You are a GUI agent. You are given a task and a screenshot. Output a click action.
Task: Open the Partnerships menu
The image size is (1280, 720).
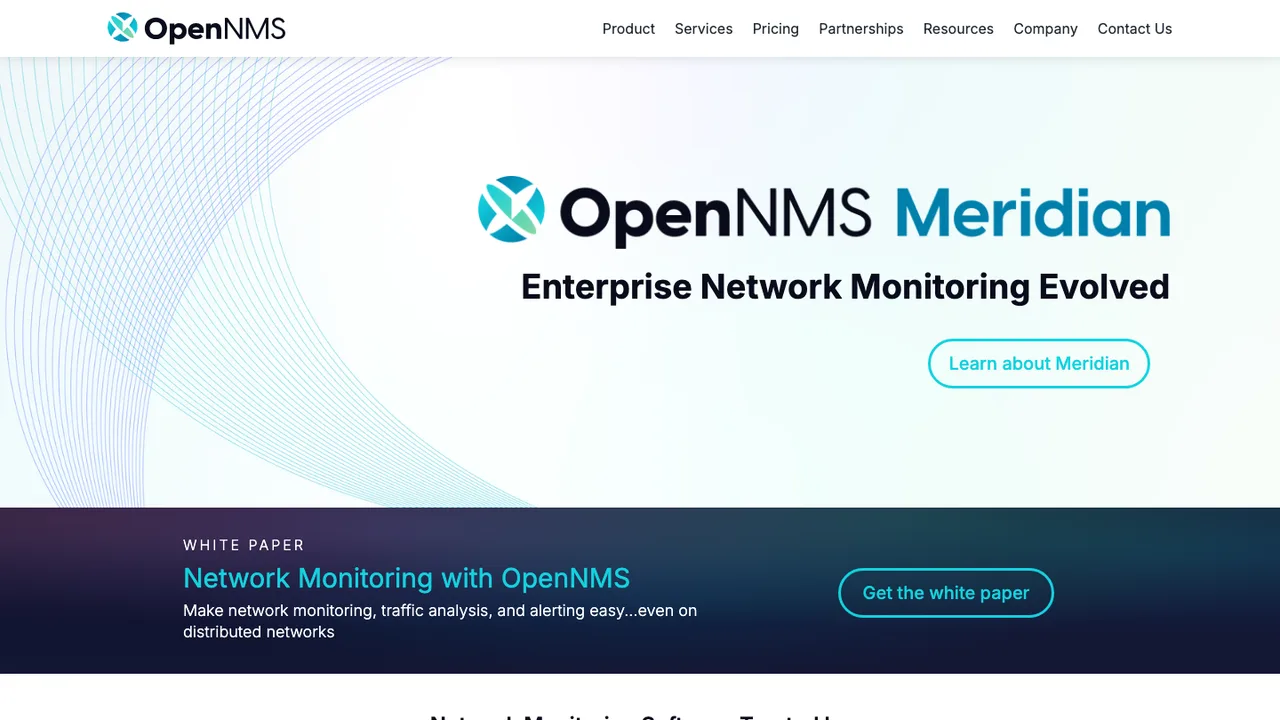(861, 29)
